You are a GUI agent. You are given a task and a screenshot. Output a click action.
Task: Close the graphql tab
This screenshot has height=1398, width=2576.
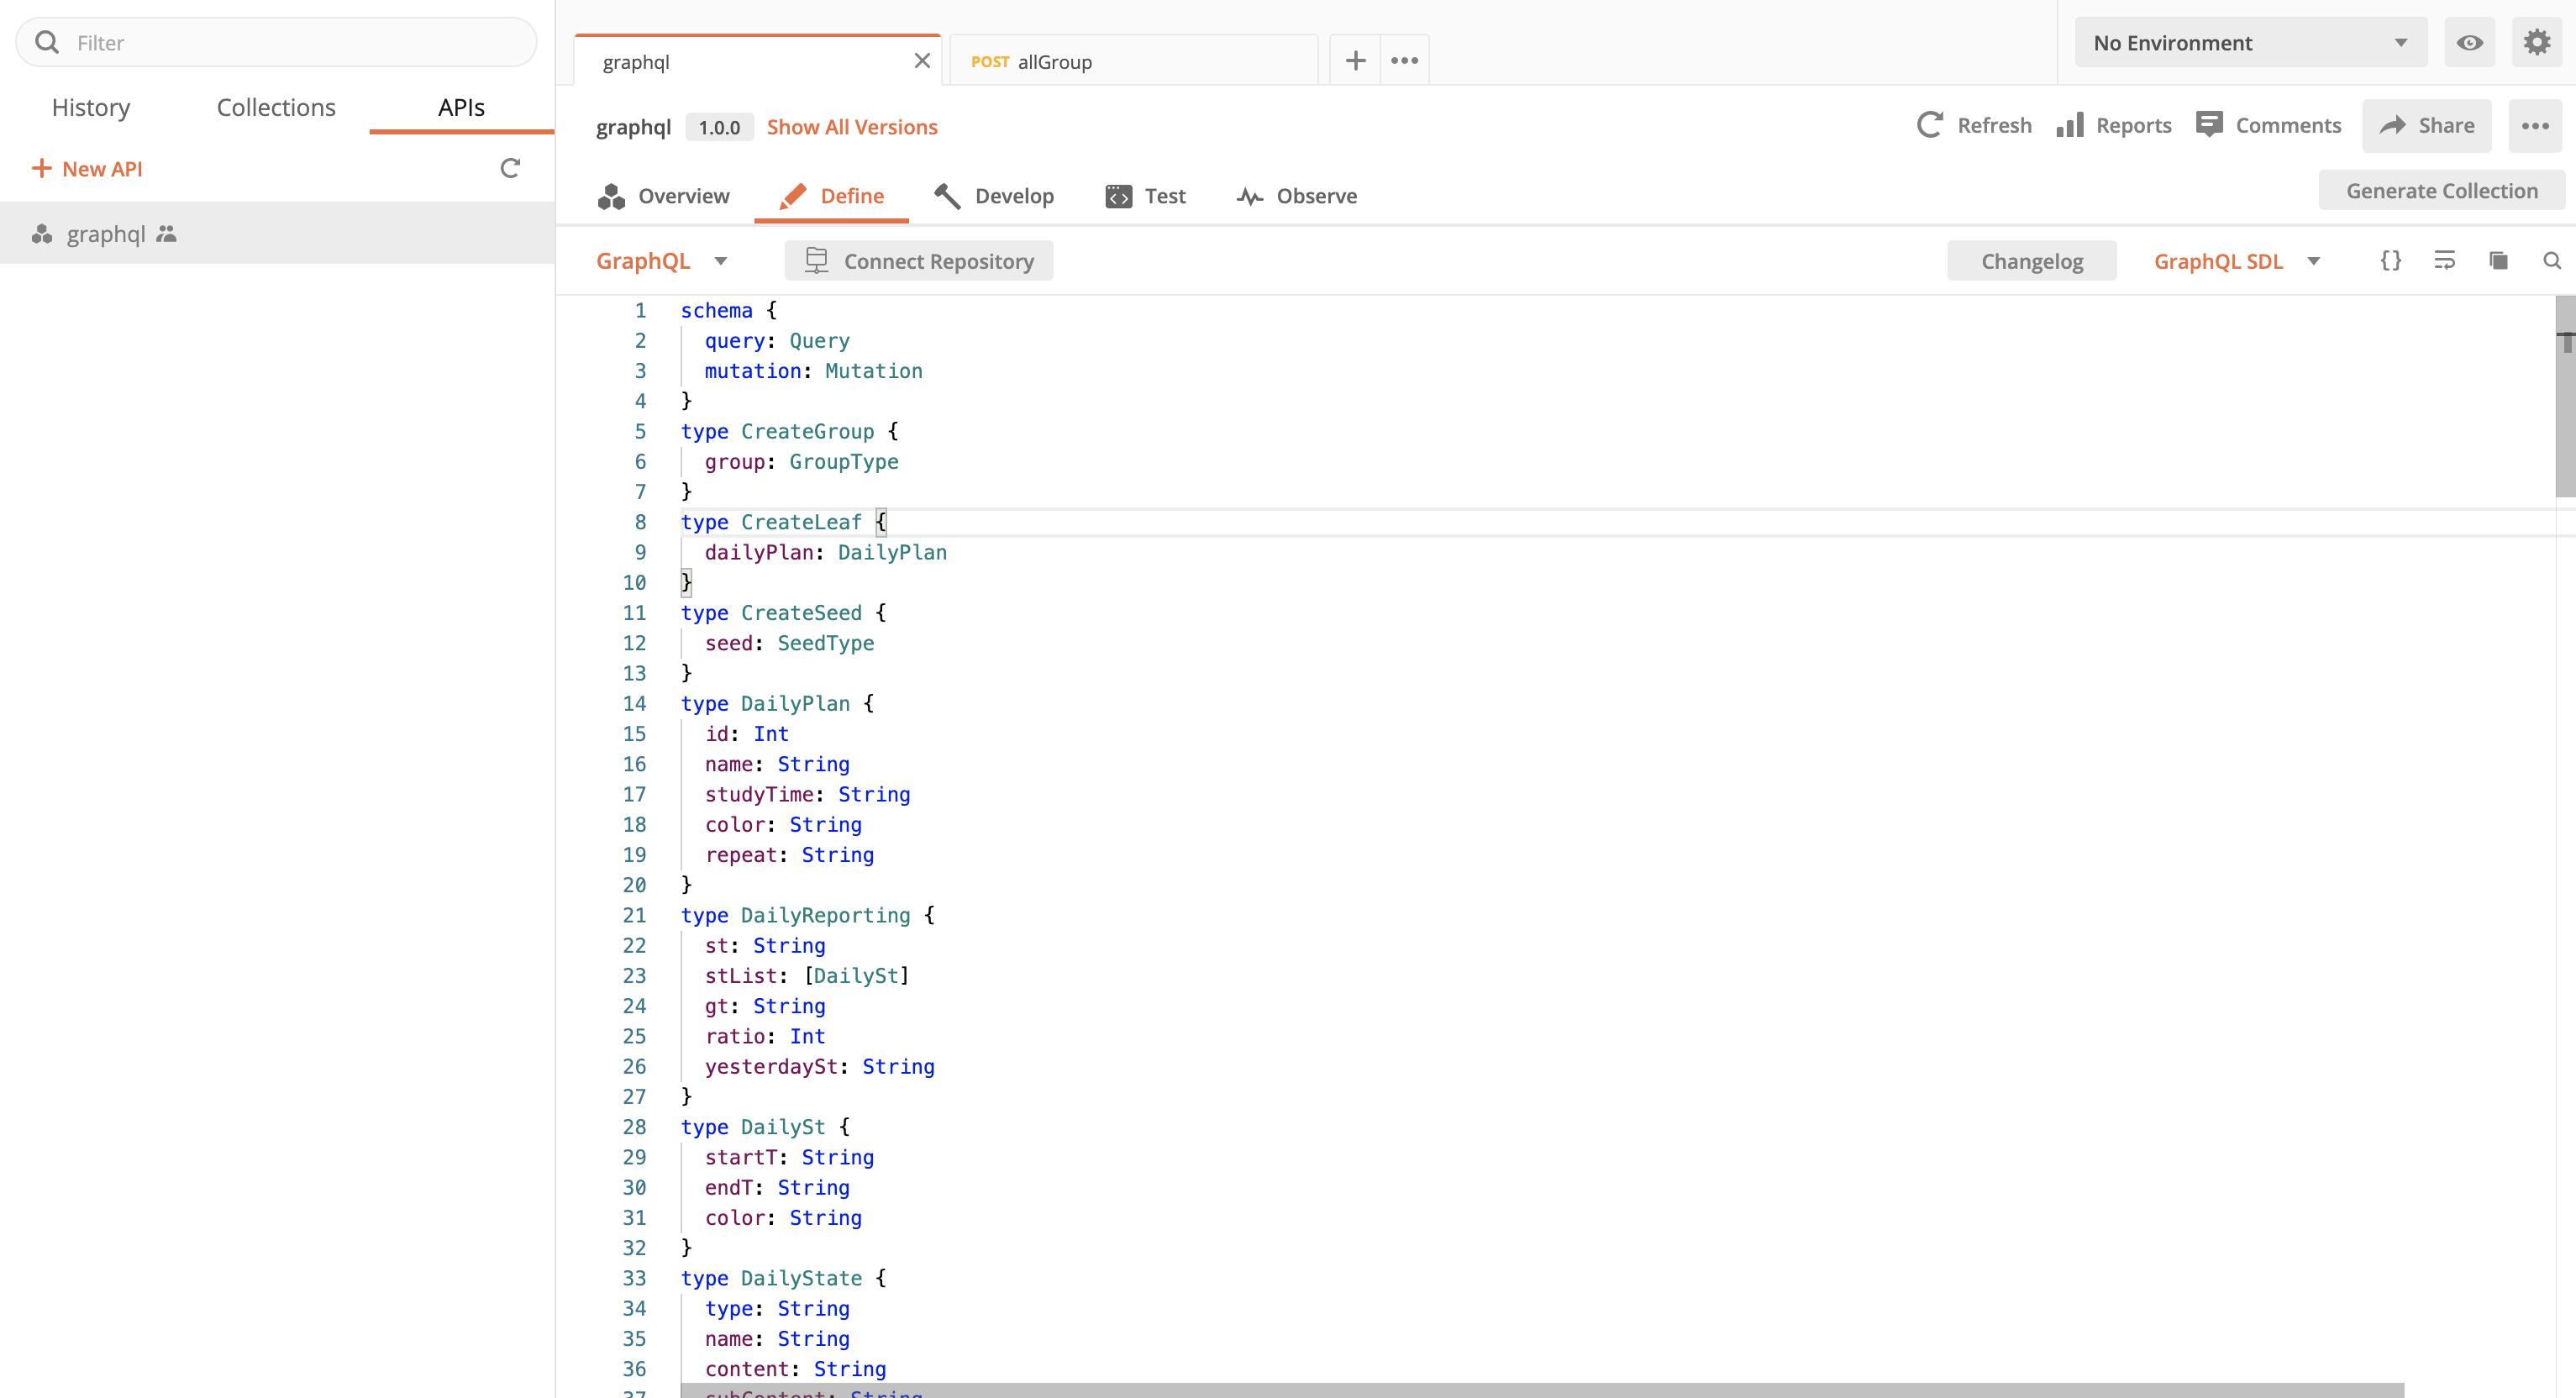click(x=922, y=61)
